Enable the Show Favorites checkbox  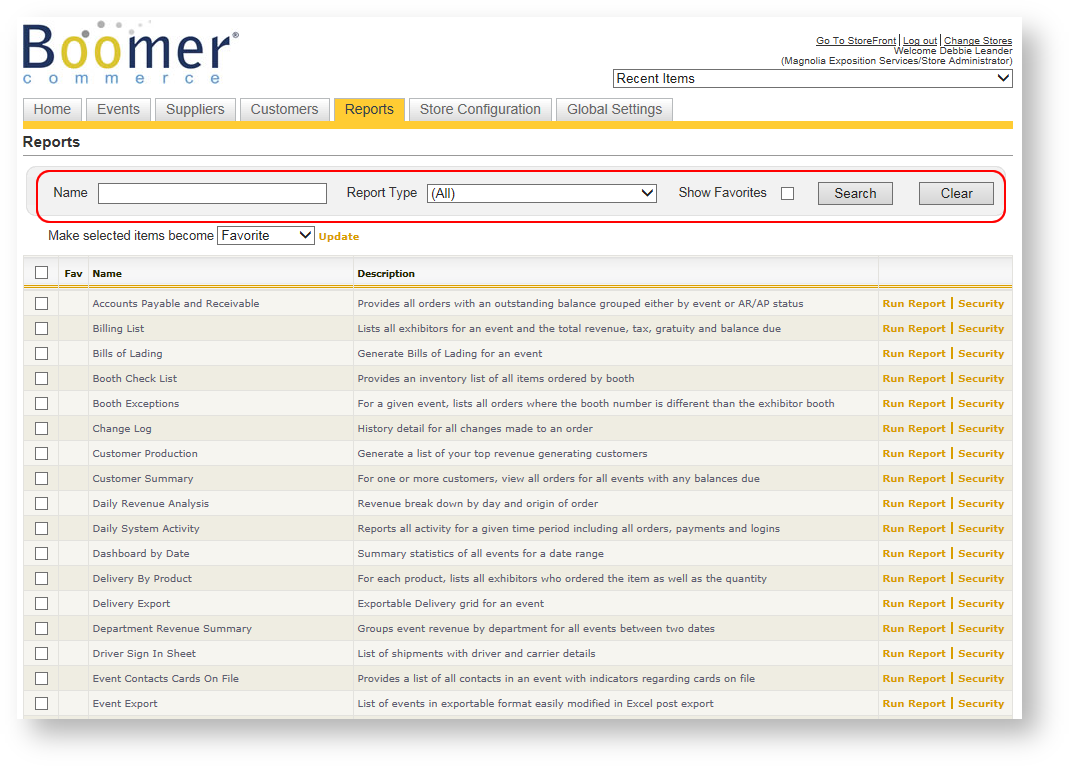[x=787, y=193]
